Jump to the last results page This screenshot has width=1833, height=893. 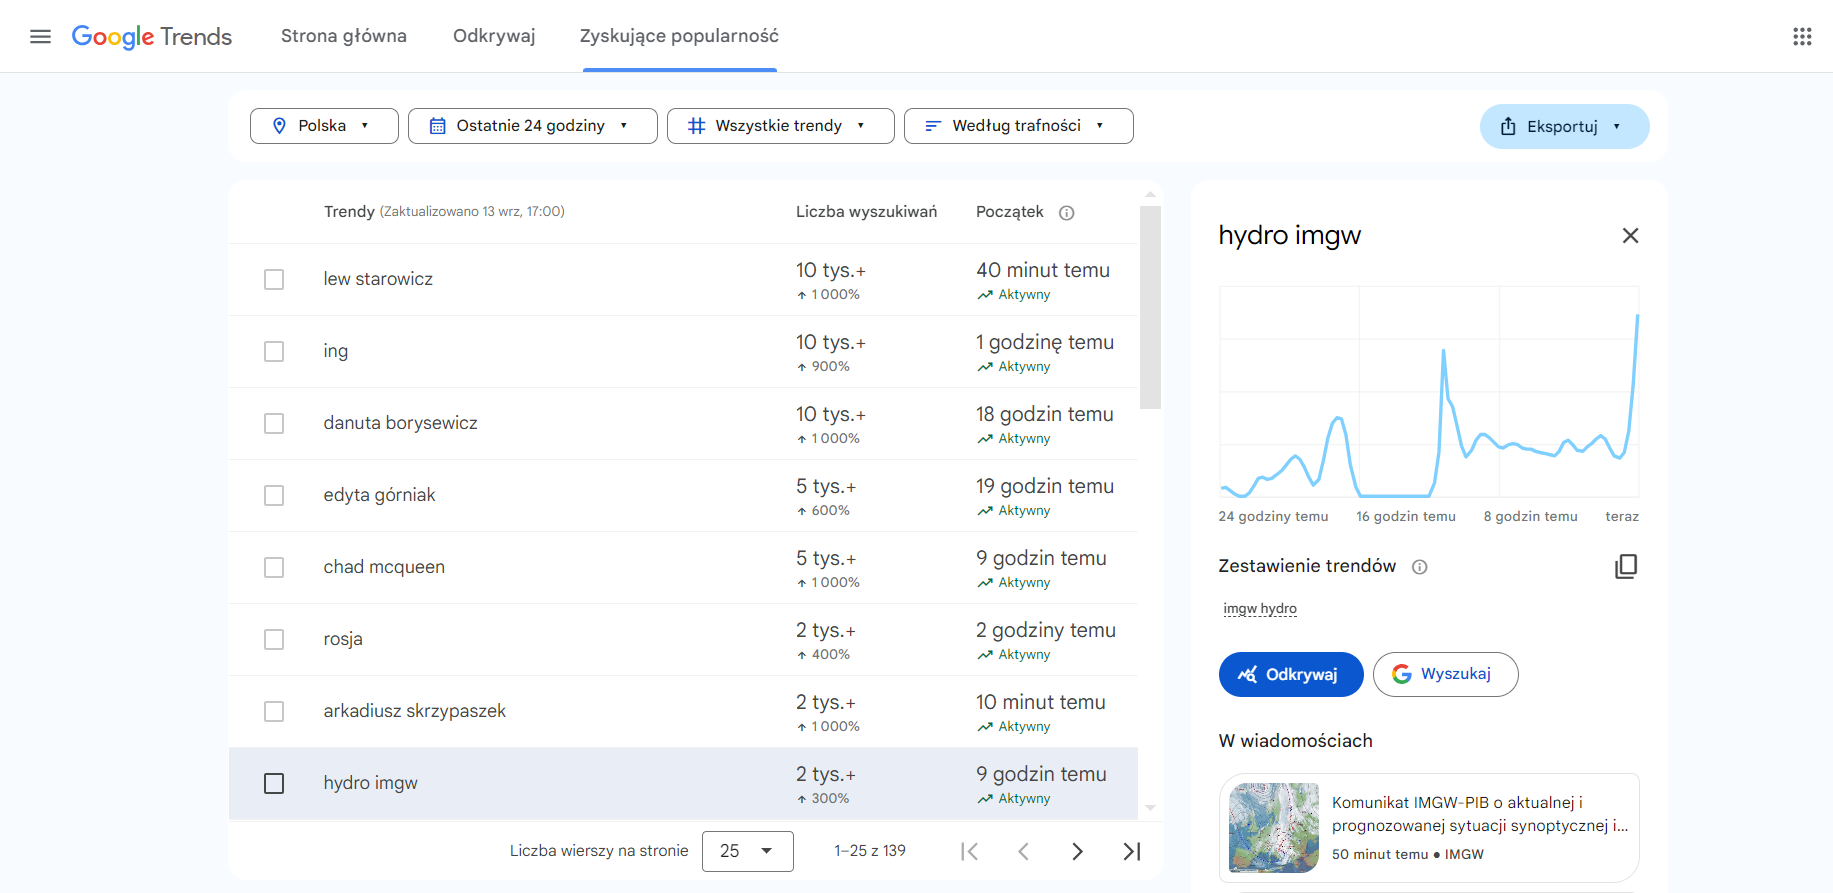(x=1131, y=851)
